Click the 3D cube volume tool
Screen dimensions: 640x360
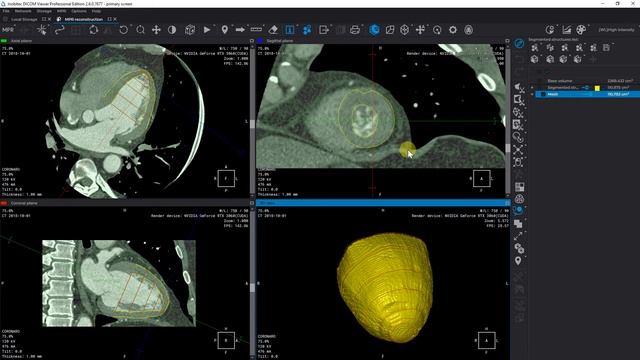point(190,30)
